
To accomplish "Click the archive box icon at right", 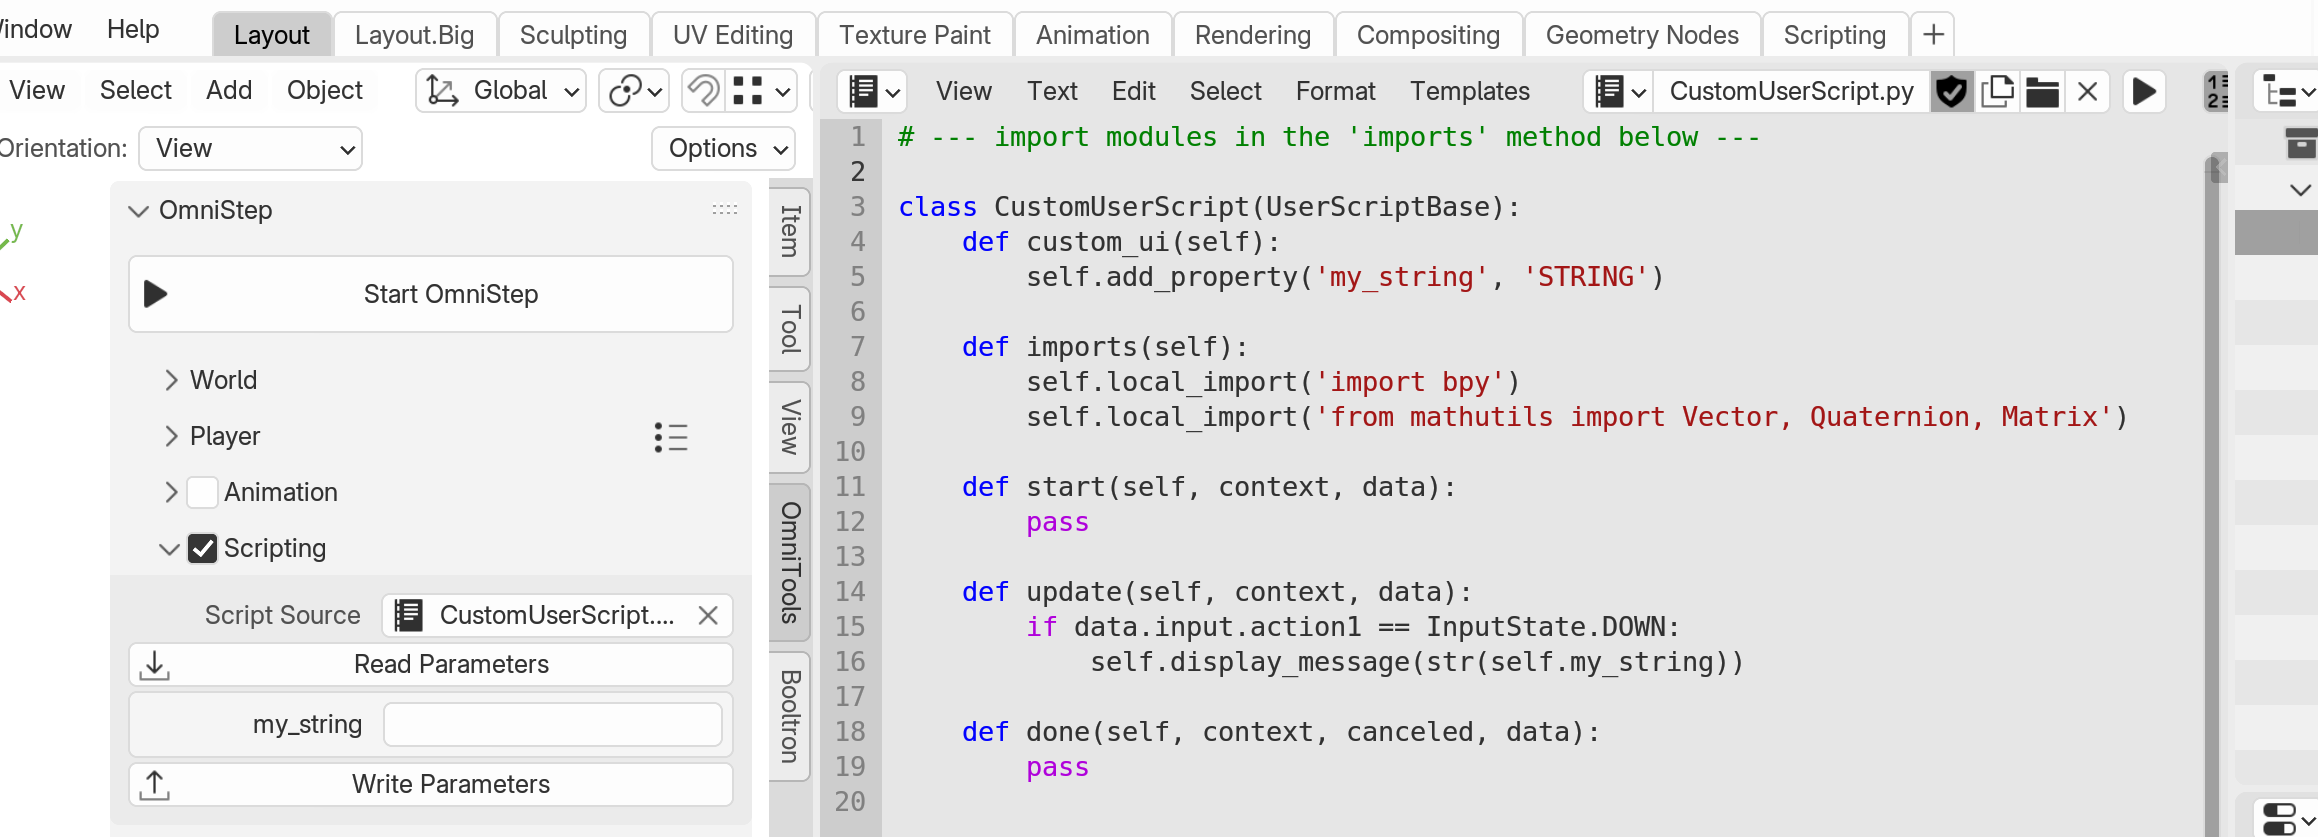I will 2300,144.
